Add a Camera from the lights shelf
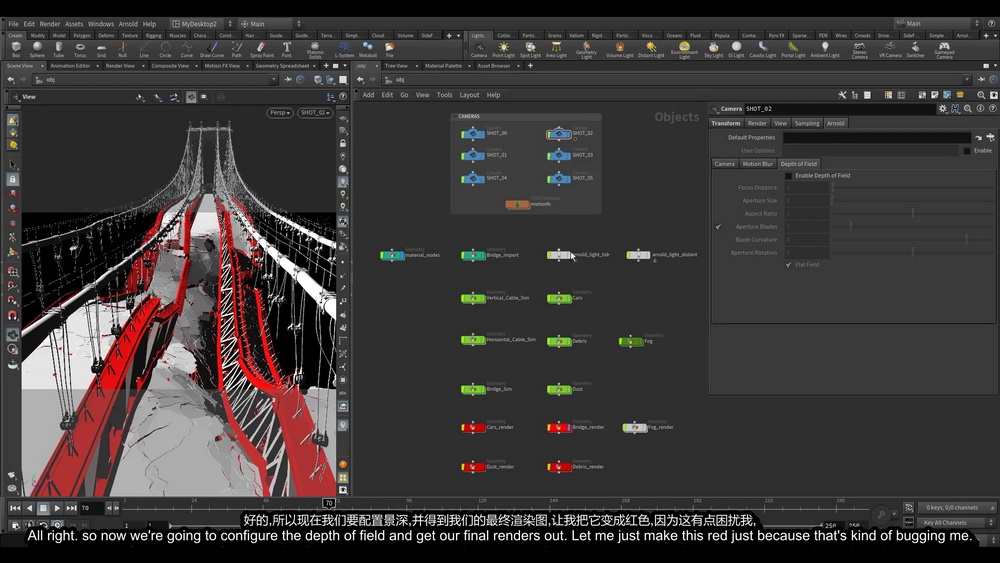 479,50
